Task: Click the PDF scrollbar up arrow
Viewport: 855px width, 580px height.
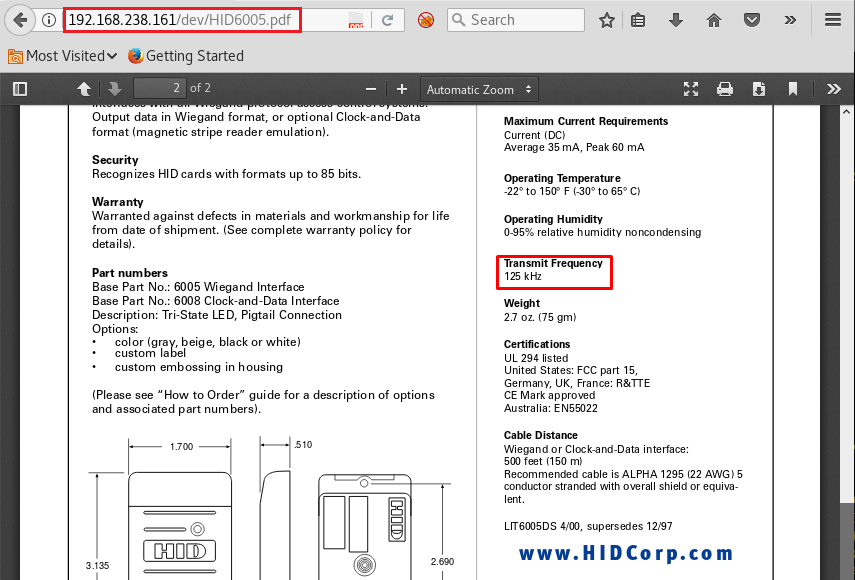Action: pos(846,112)
